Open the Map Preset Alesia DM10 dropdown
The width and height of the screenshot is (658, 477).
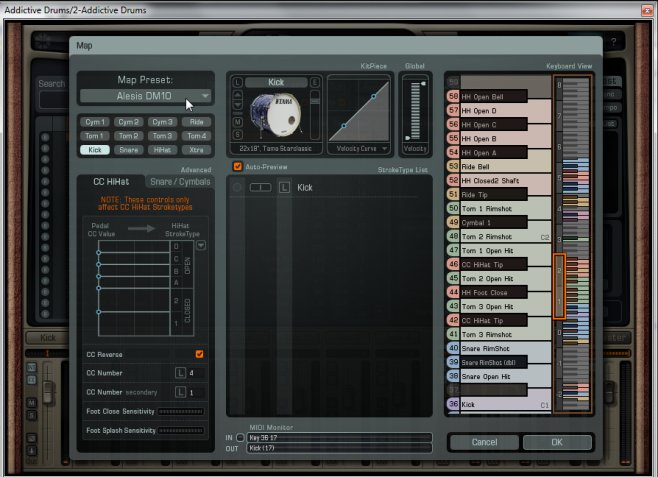[145, 96]
